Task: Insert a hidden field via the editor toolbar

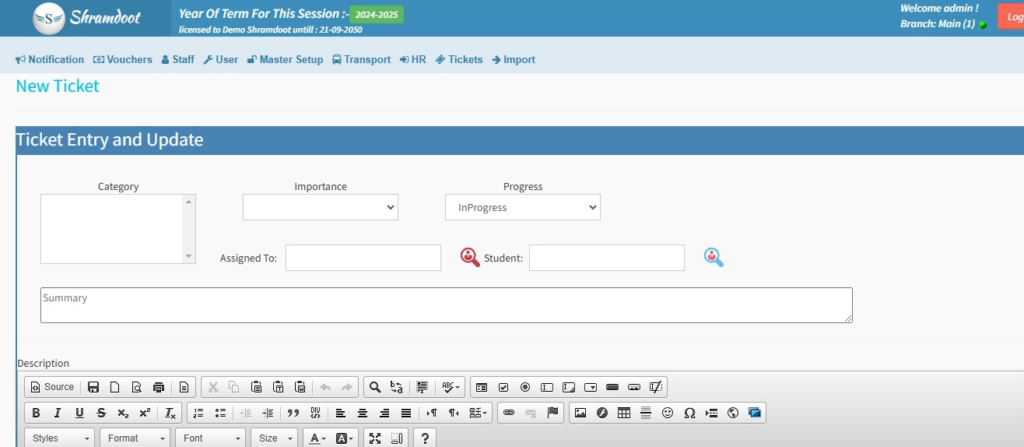Action: 656,387
